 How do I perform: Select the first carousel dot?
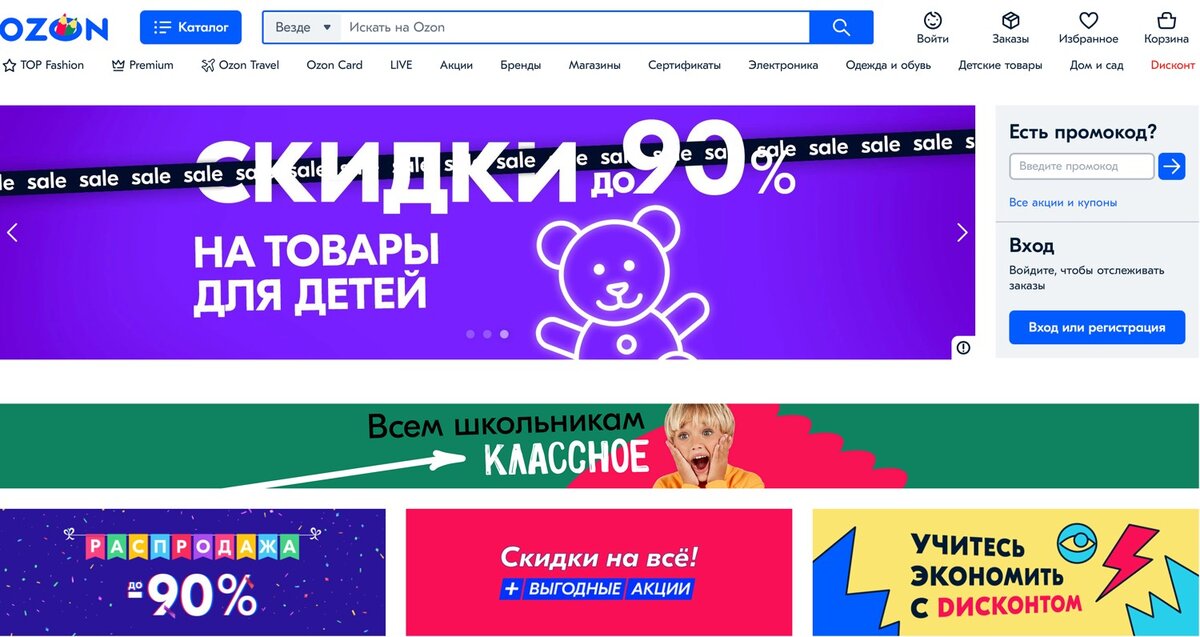[x=470, y=334]
